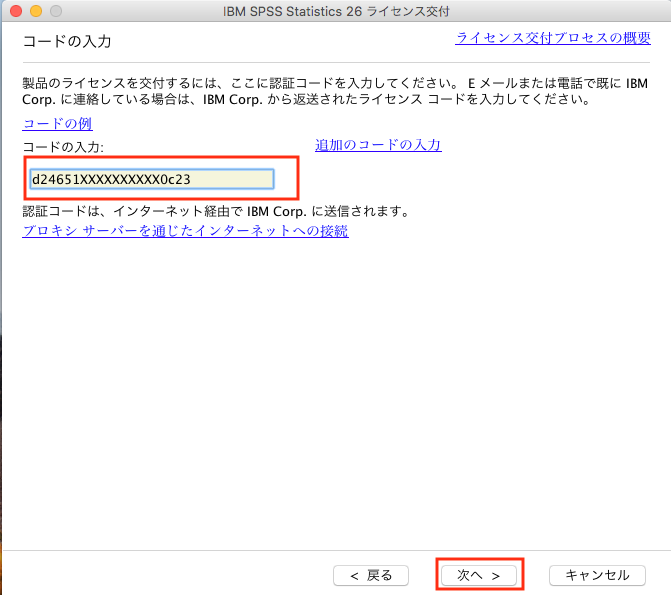Focus the authorization code input field
The height and width of the screenshot is (595, 671).
click(x=152, y=179)
